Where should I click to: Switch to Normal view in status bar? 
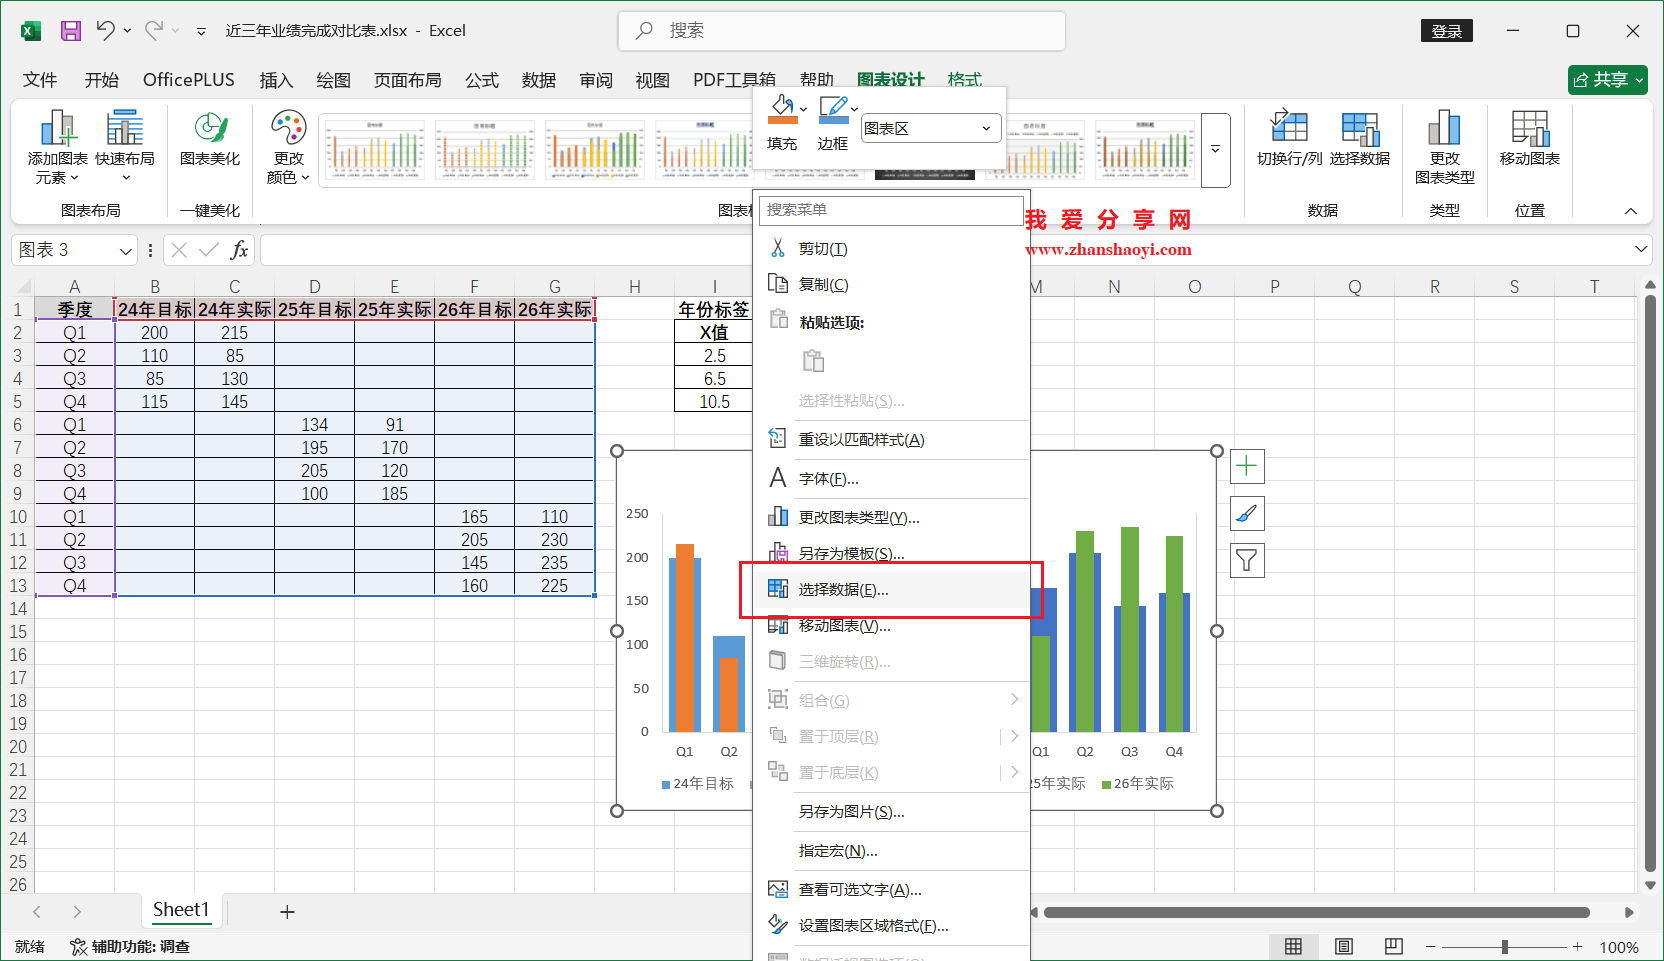tap(1293, 946)
